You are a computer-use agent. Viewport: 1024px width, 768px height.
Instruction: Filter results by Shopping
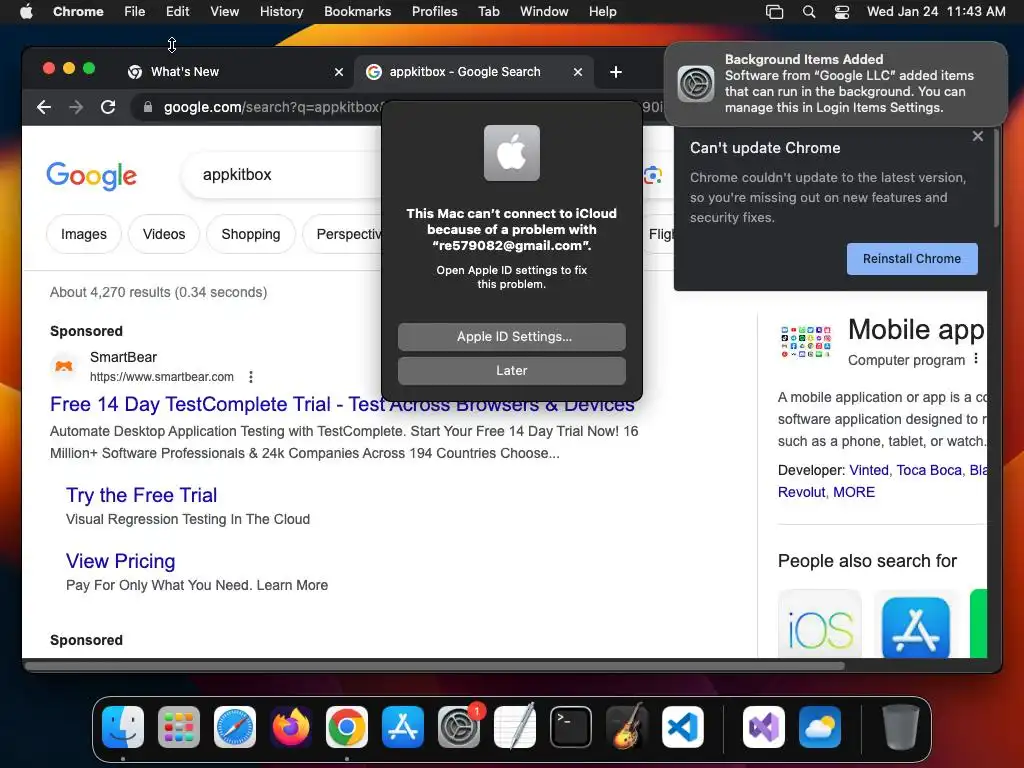click(251, 234)
